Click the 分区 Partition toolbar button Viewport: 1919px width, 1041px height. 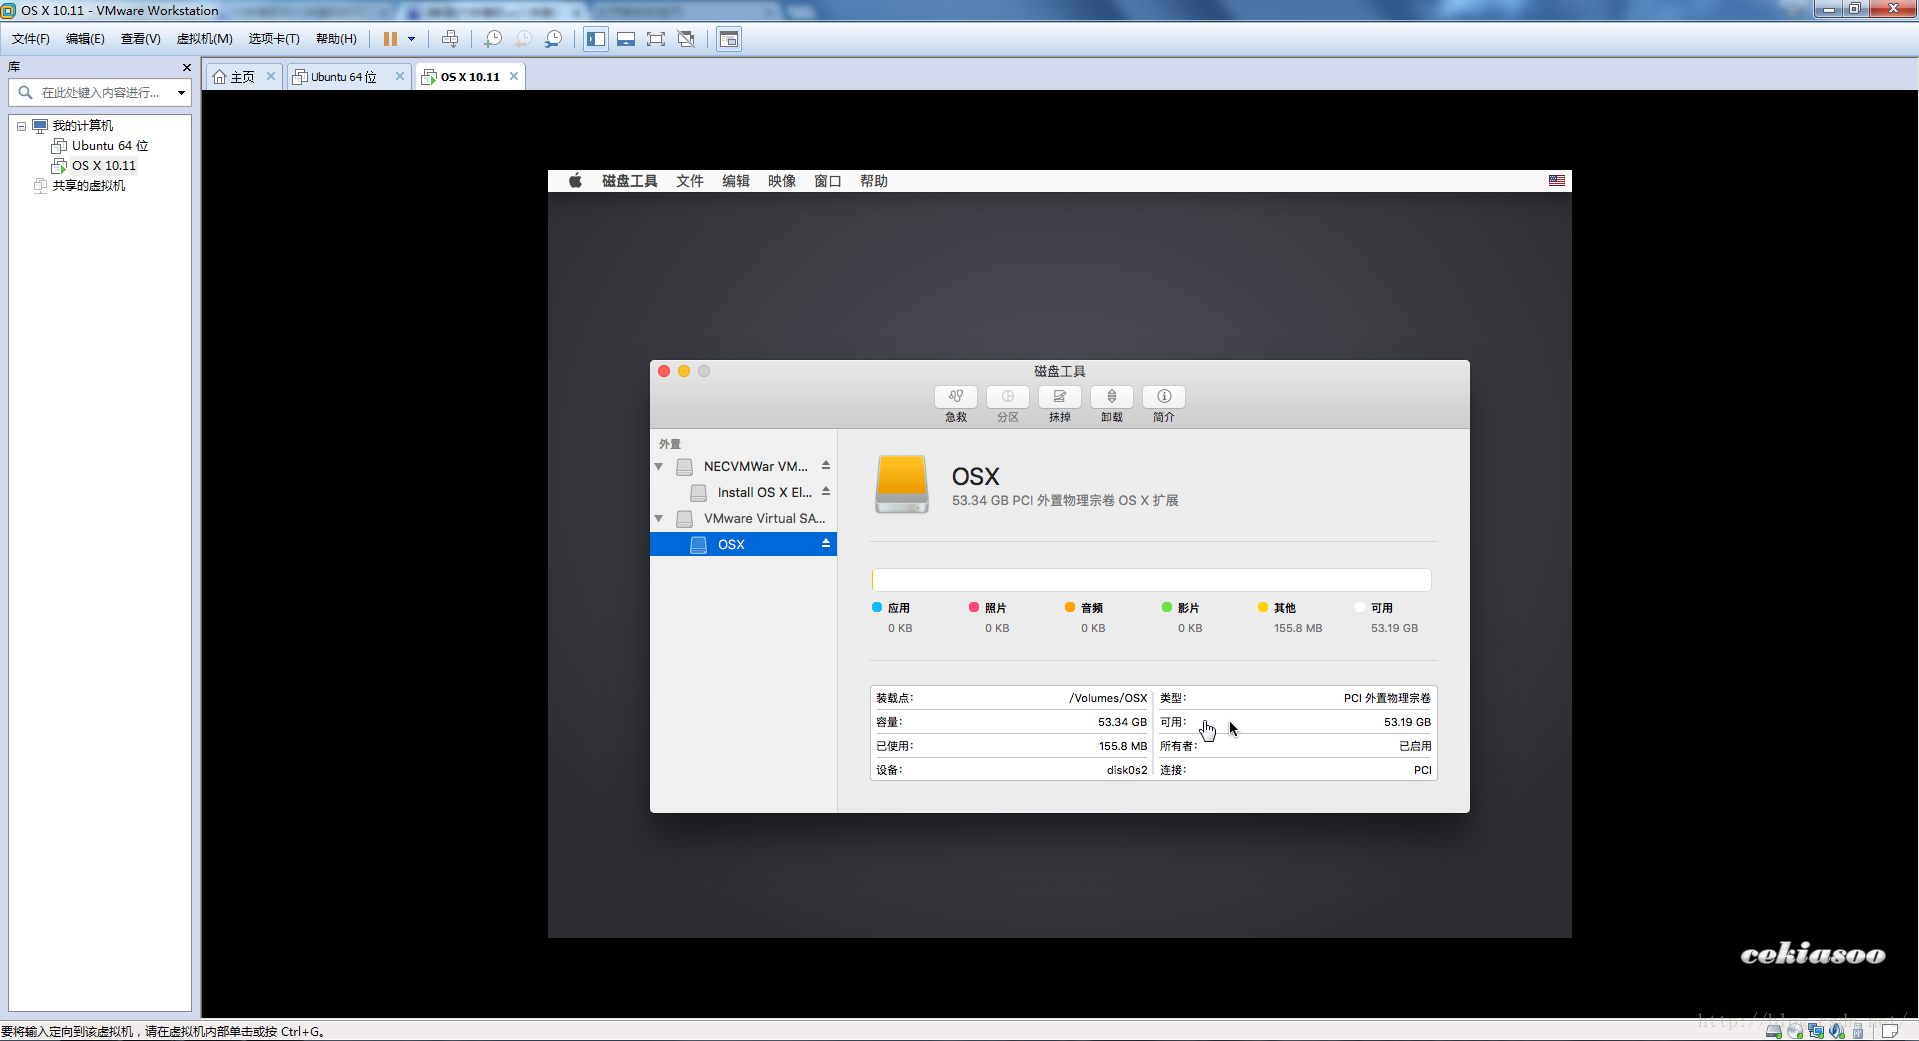(x=1008, y=397)
